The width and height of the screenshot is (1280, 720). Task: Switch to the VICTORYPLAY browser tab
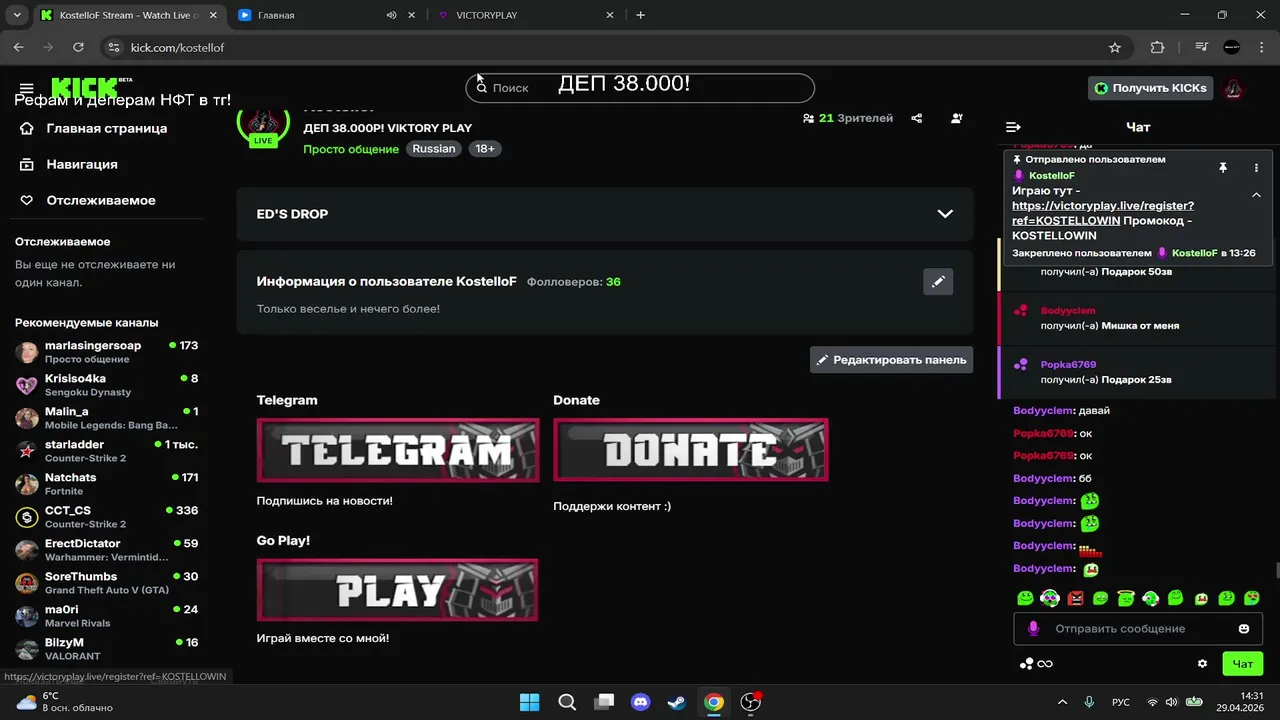coord(528,15)
